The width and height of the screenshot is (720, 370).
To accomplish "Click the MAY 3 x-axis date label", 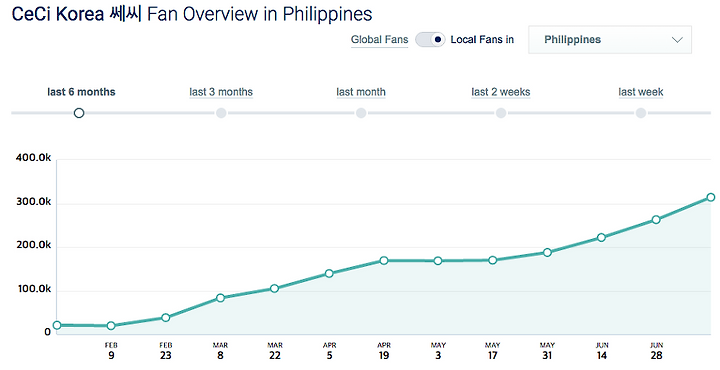I will tap(438, 351).
